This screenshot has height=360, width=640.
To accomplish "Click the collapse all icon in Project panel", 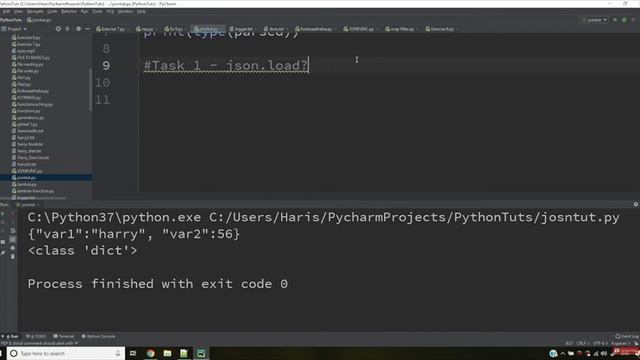I will point(68,29).
